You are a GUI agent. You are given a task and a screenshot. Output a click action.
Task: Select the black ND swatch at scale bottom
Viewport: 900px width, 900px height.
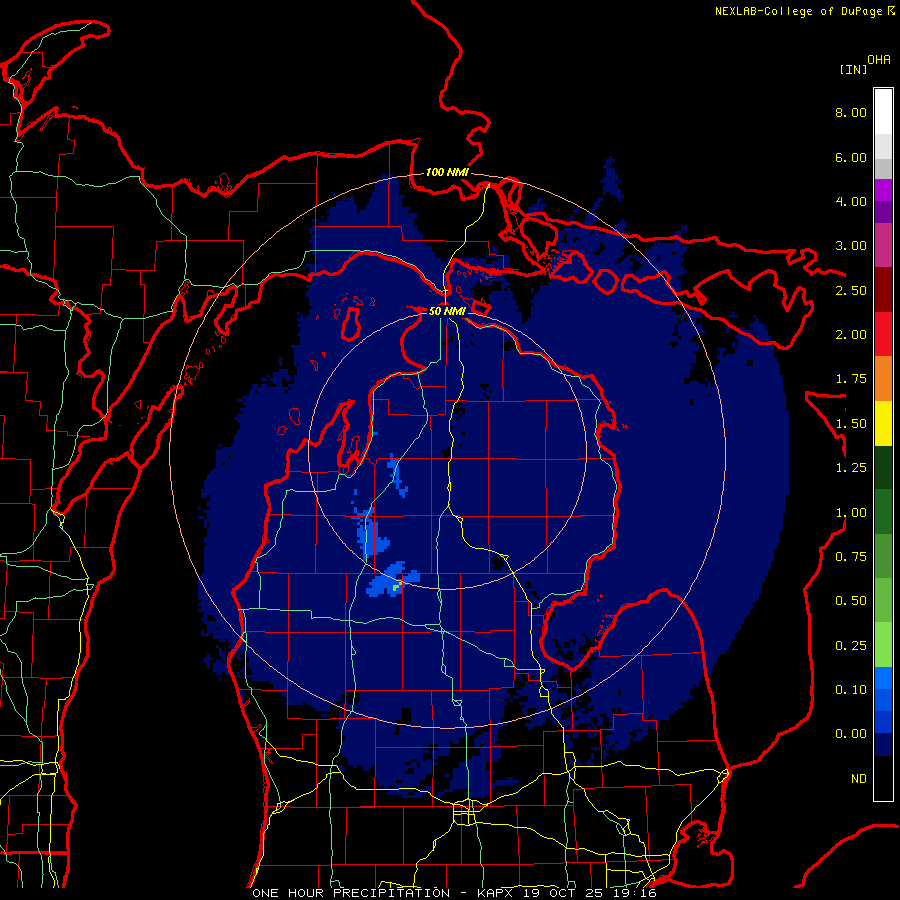[x=883, y=778]
